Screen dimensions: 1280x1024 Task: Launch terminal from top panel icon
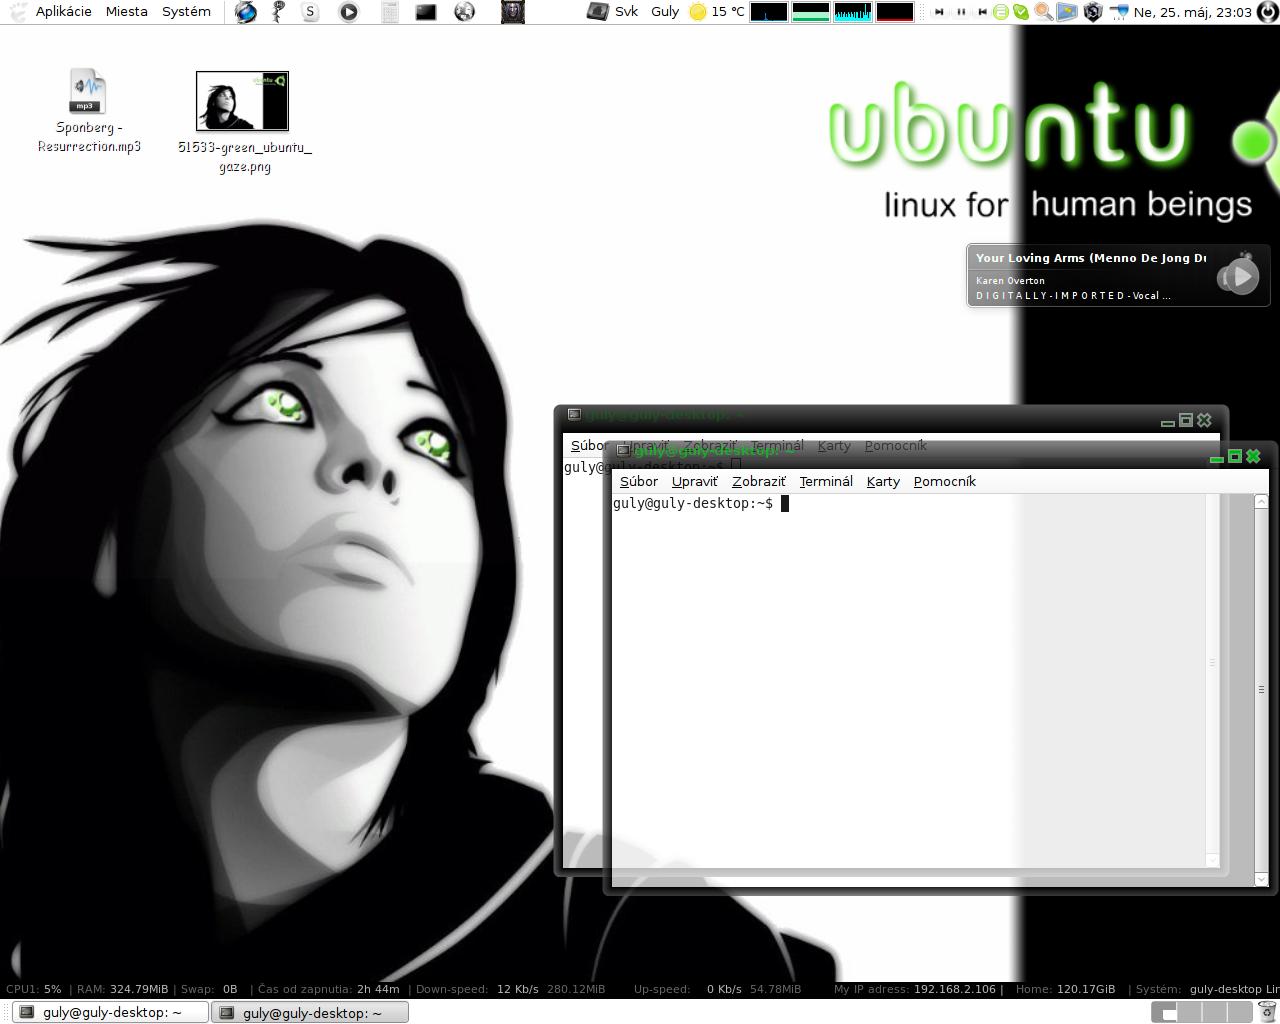coord(426,12)
